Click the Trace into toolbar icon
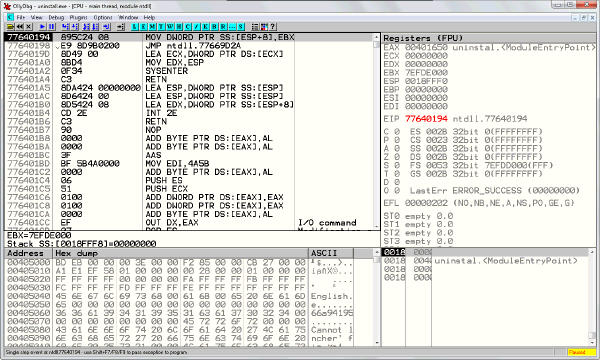The width and height of the screenshot is (600, 360). pyautogui.click(x=86, y=27)
